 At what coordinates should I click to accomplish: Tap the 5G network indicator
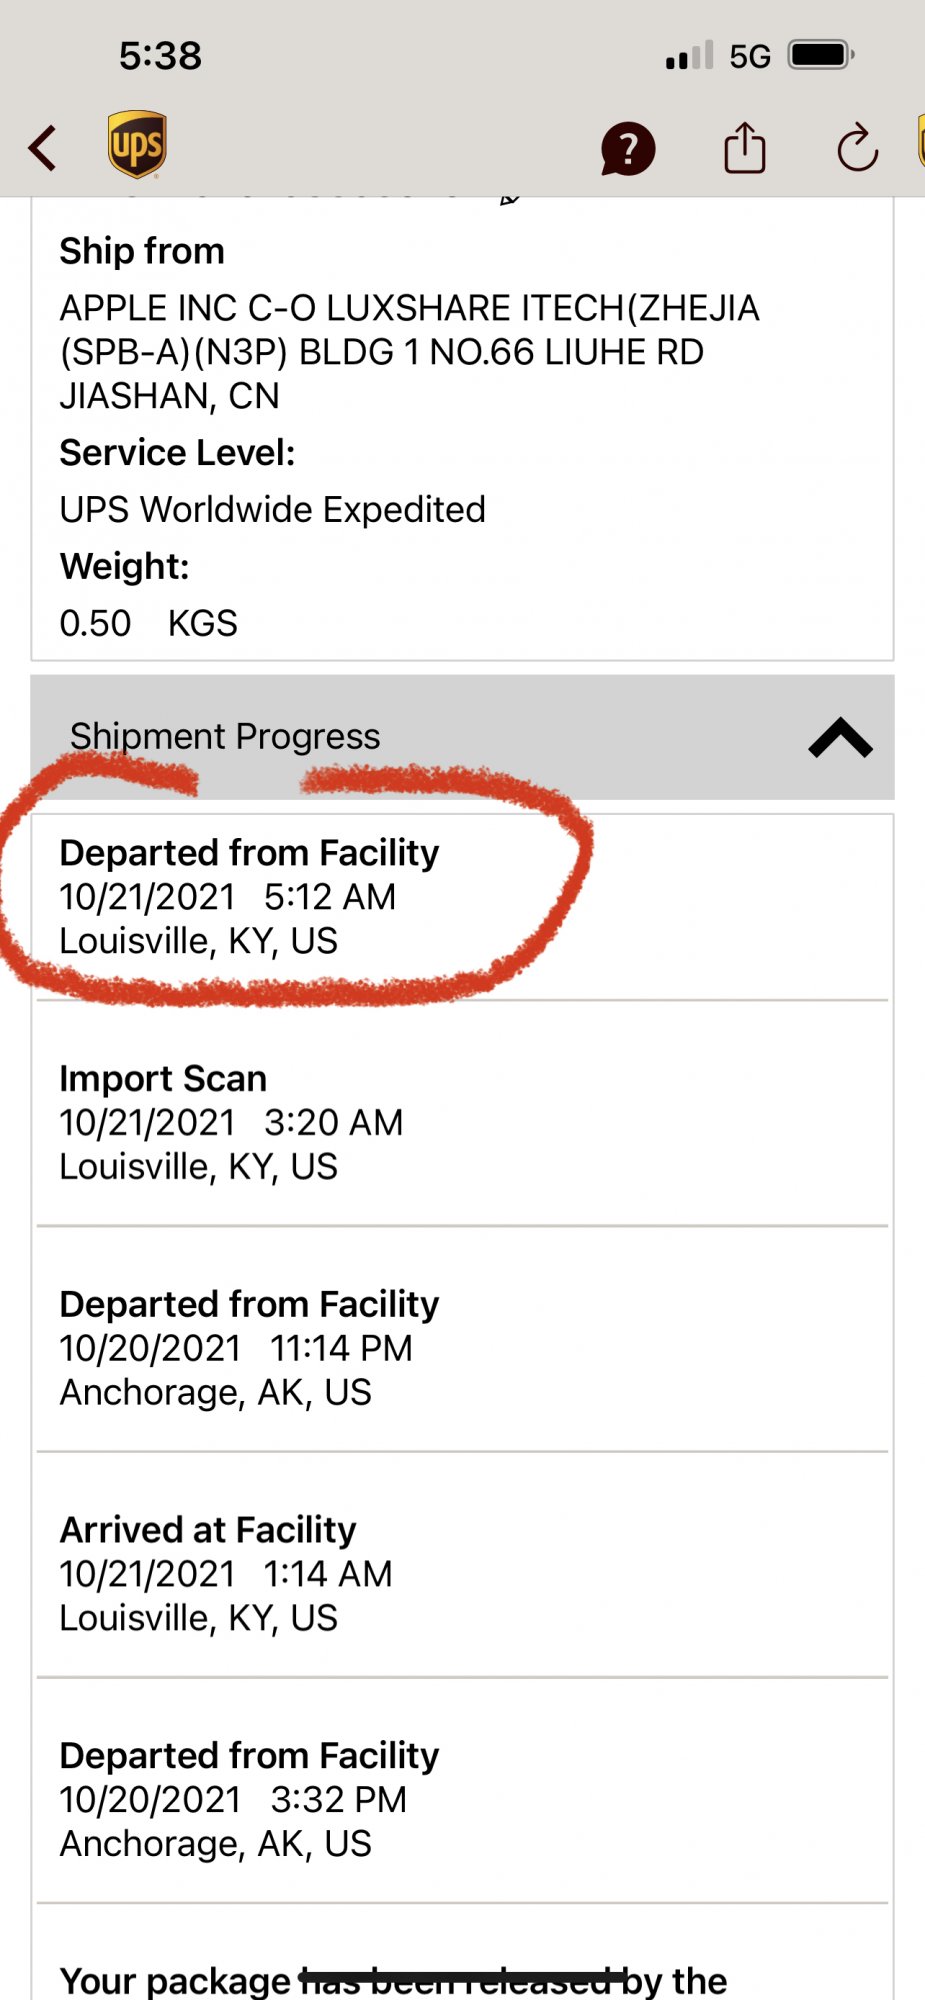pos(750,56)
